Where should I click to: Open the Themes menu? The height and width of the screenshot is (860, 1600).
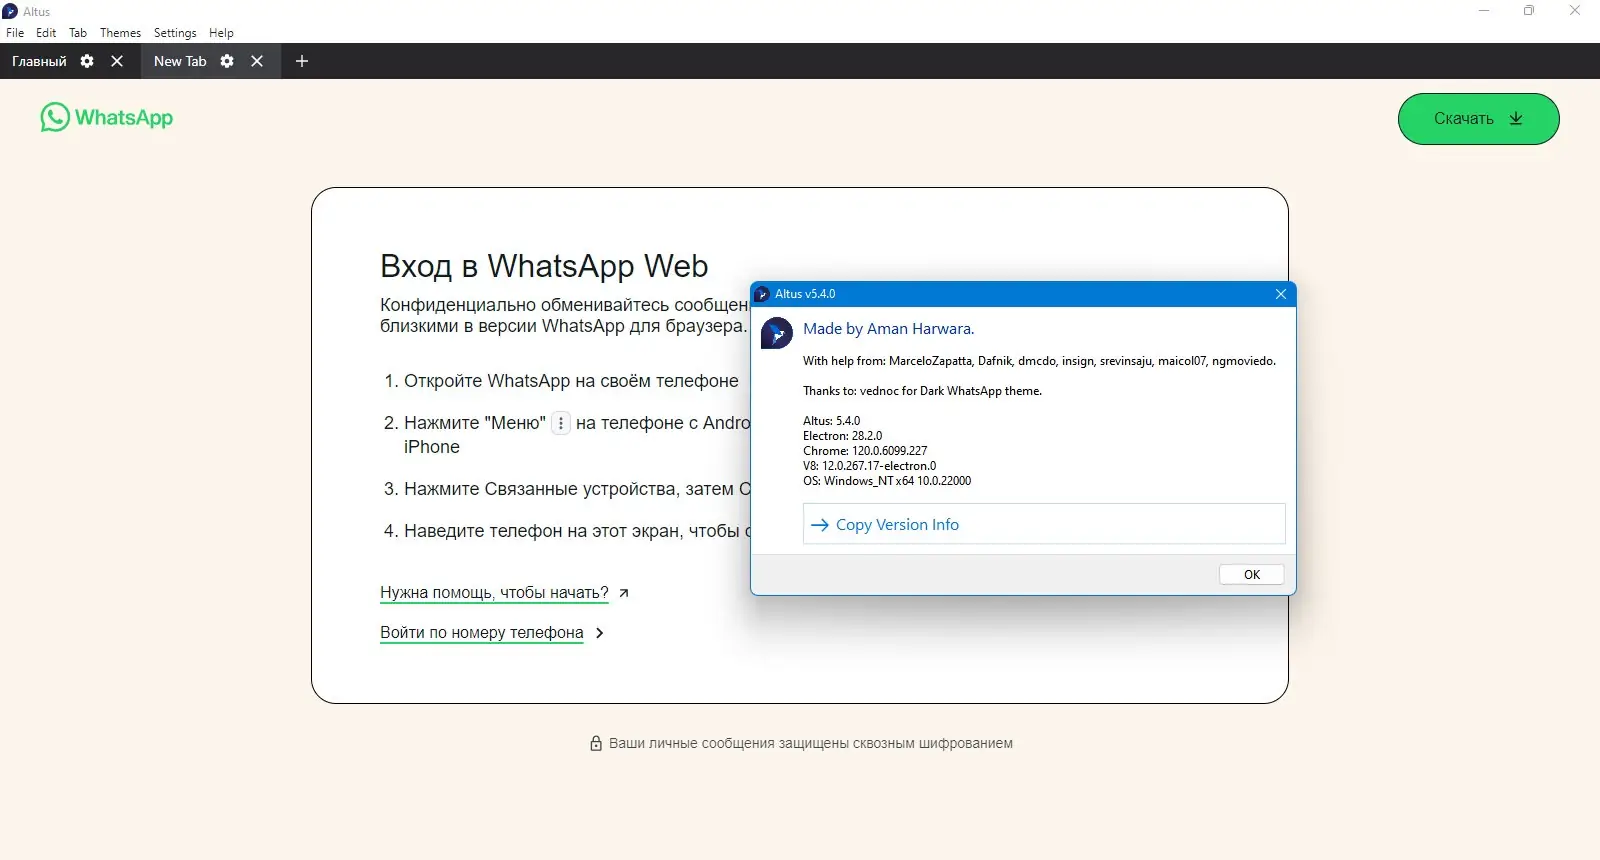point(120,33)
